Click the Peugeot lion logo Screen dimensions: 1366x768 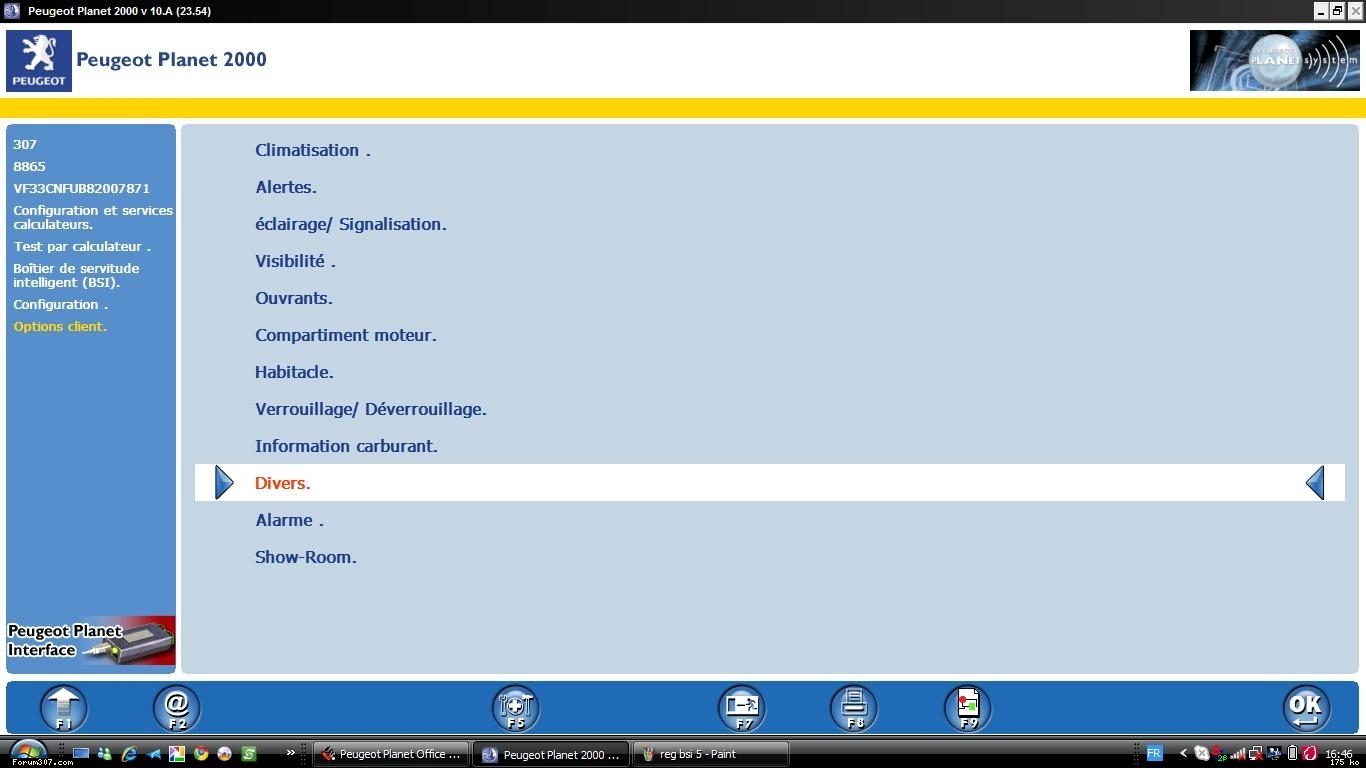[x=39, y=60]
